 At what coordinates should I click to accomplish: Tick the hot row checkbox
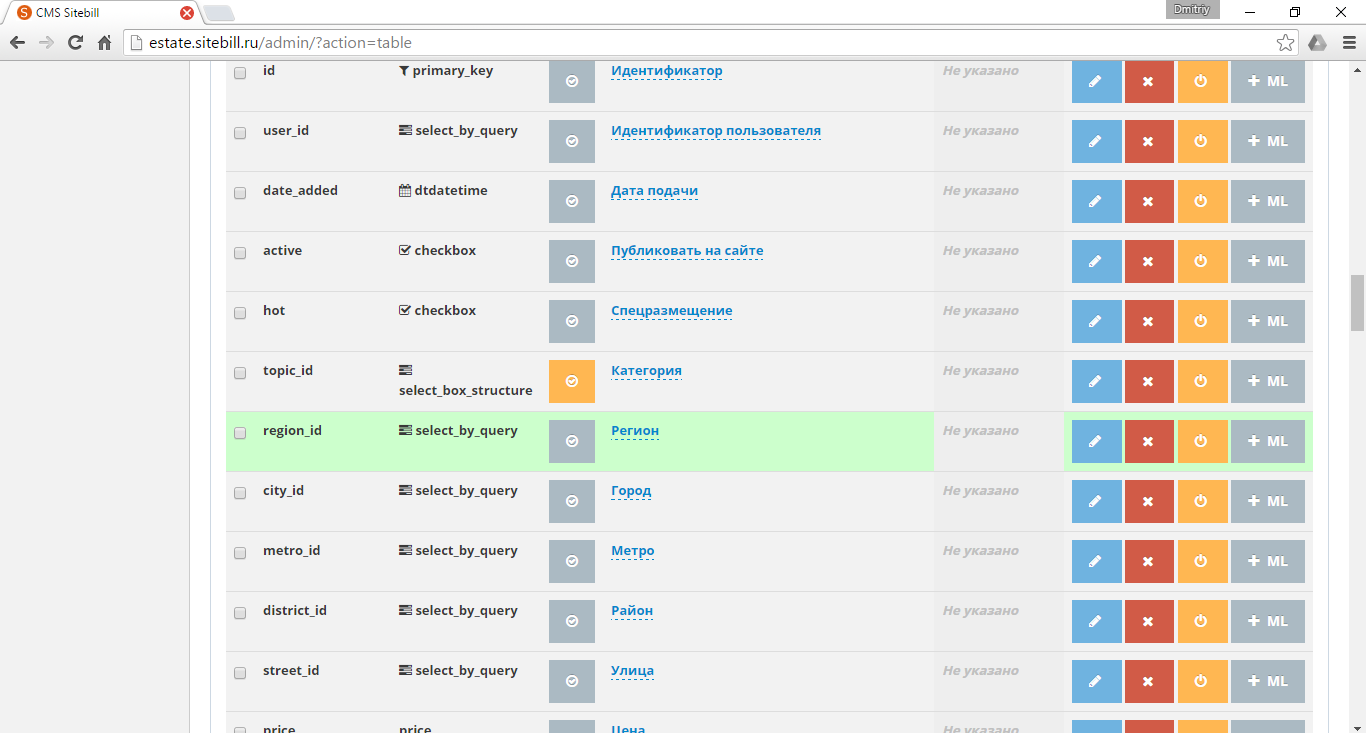(x=240, y=313)
